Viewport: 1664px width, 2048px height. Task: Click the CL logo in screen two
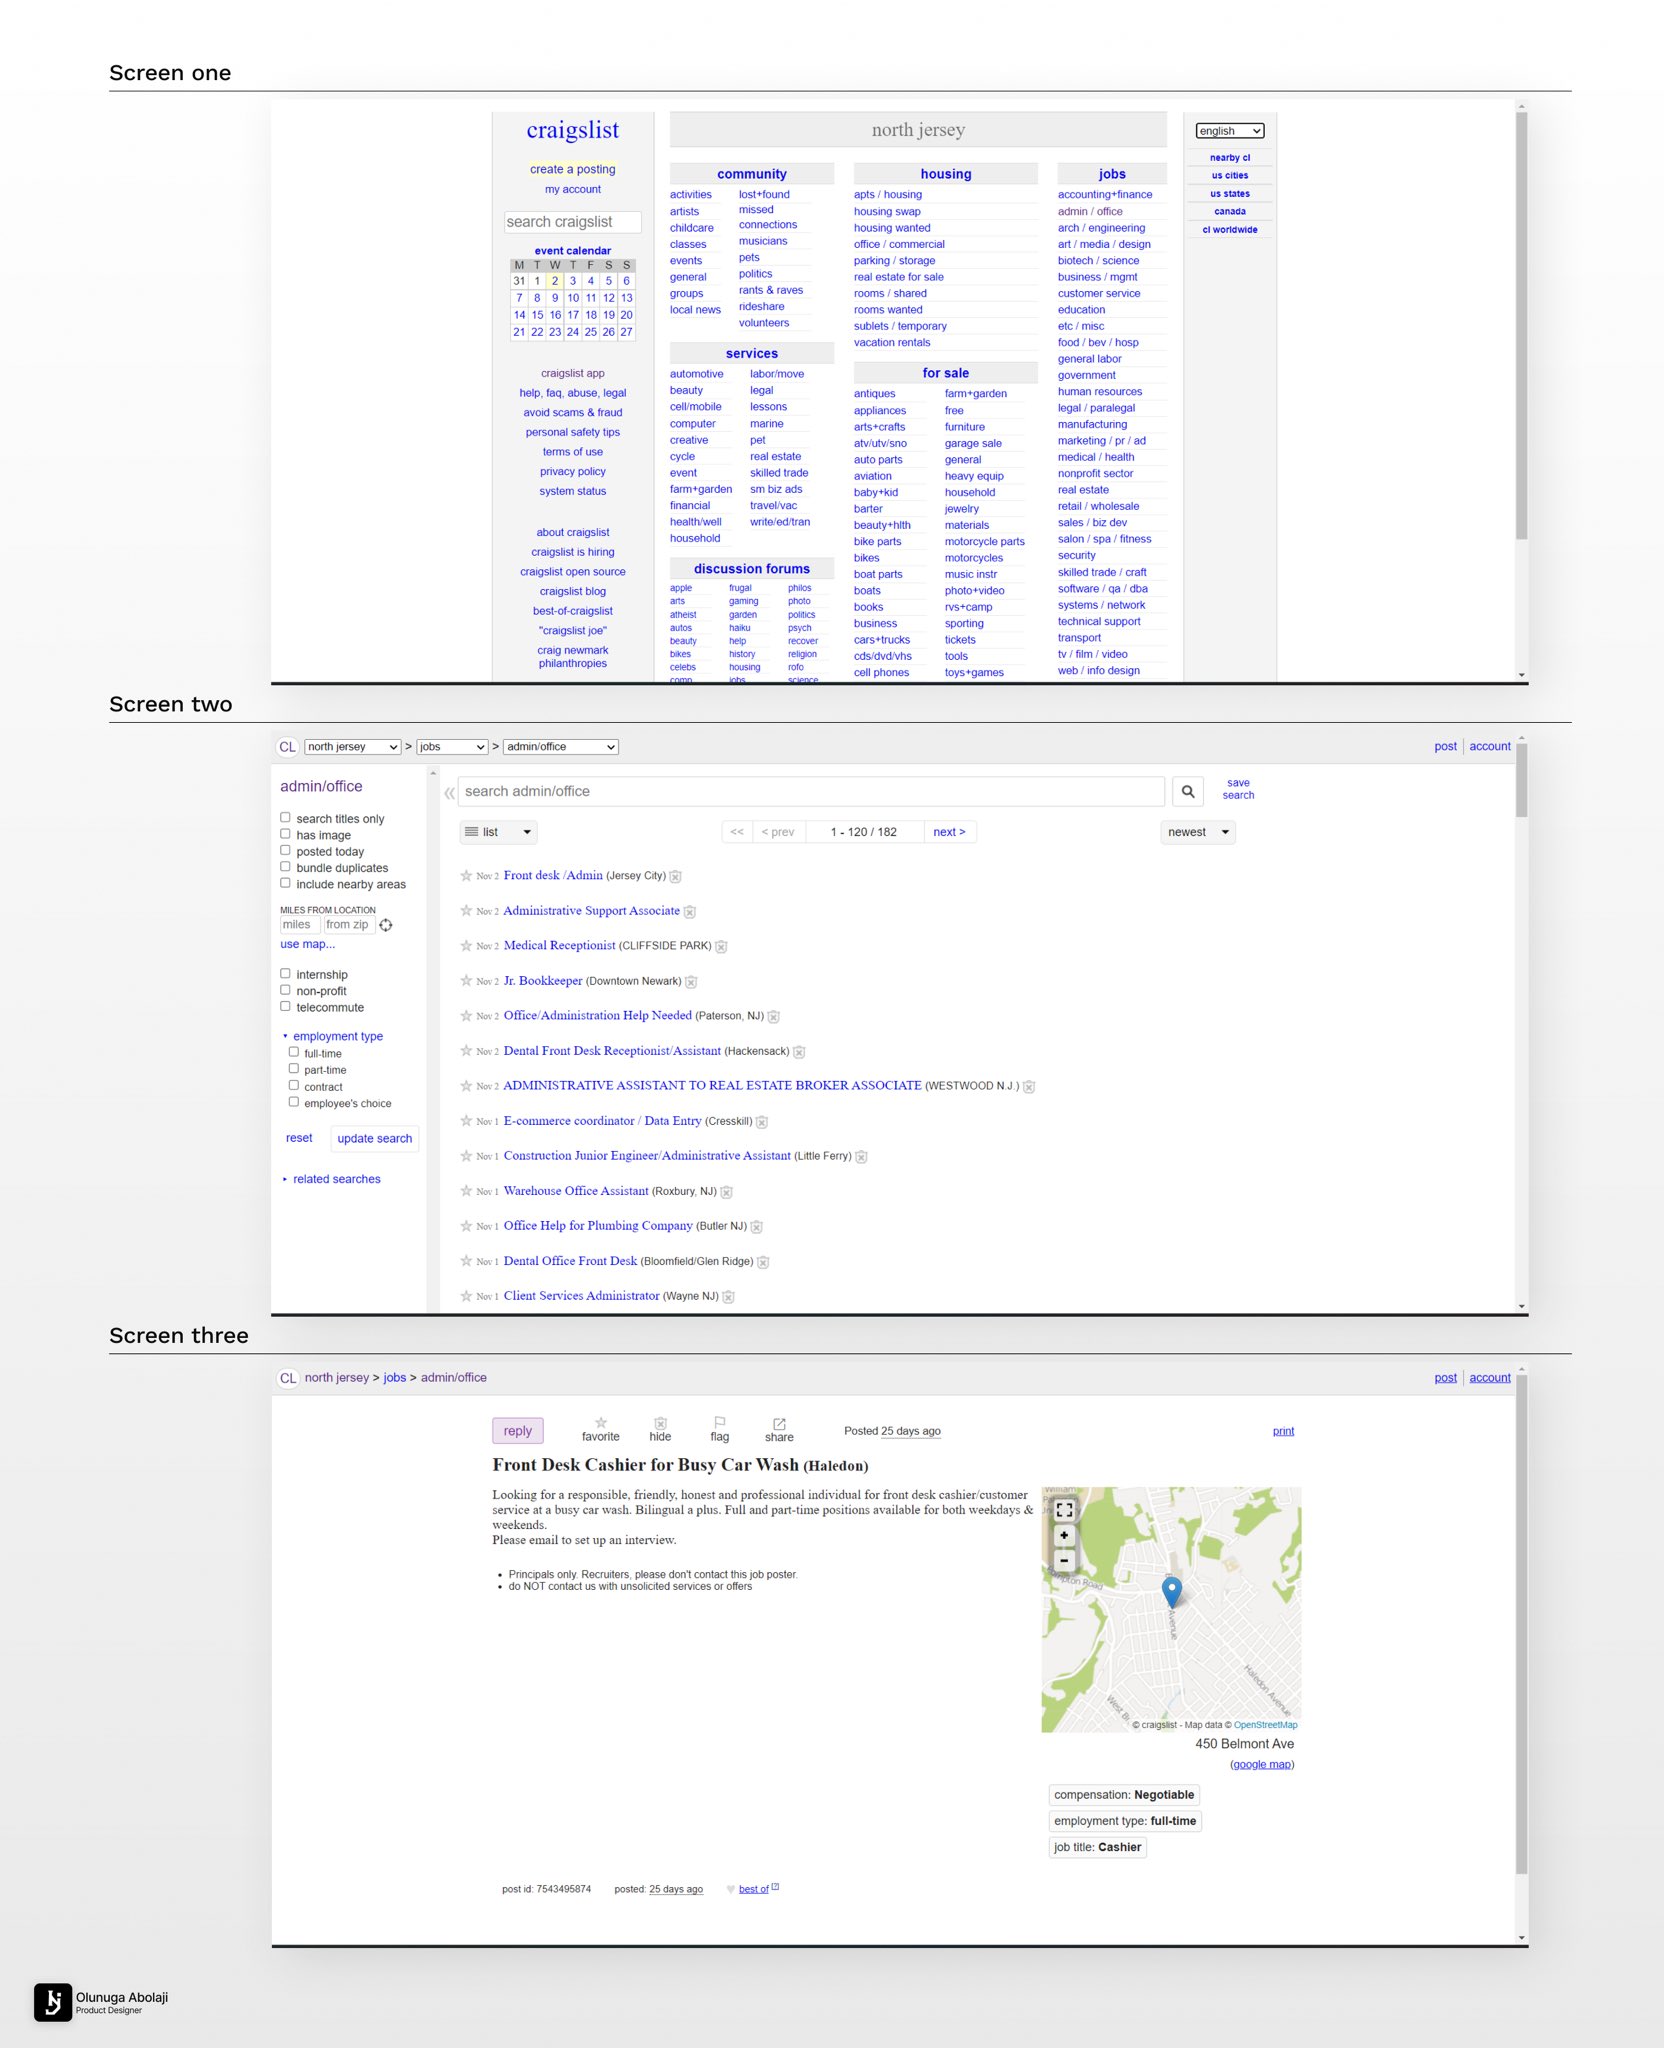(x=287, y=747)
